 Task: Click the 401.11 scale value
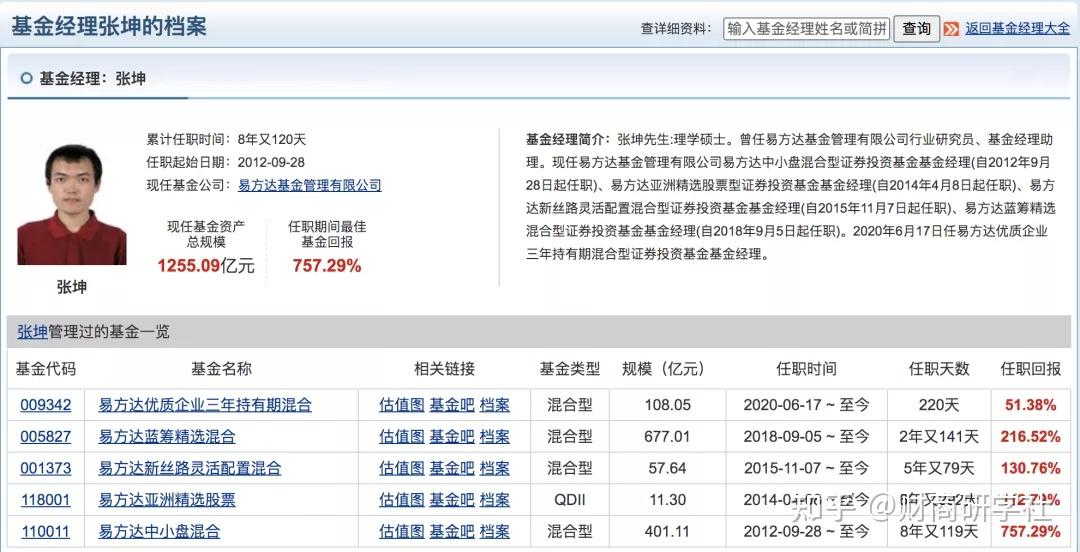[667, 531]
